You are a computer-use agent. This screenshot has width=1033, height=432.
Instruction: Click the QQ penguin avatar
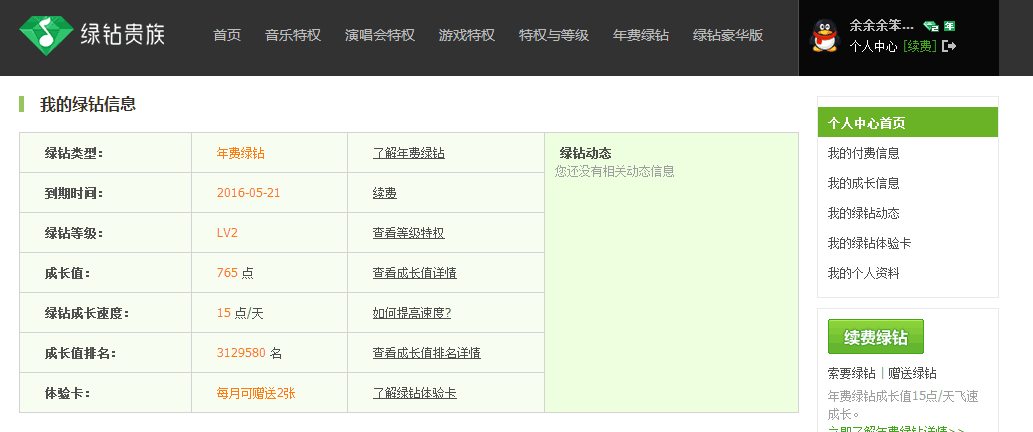pos(824,36)
